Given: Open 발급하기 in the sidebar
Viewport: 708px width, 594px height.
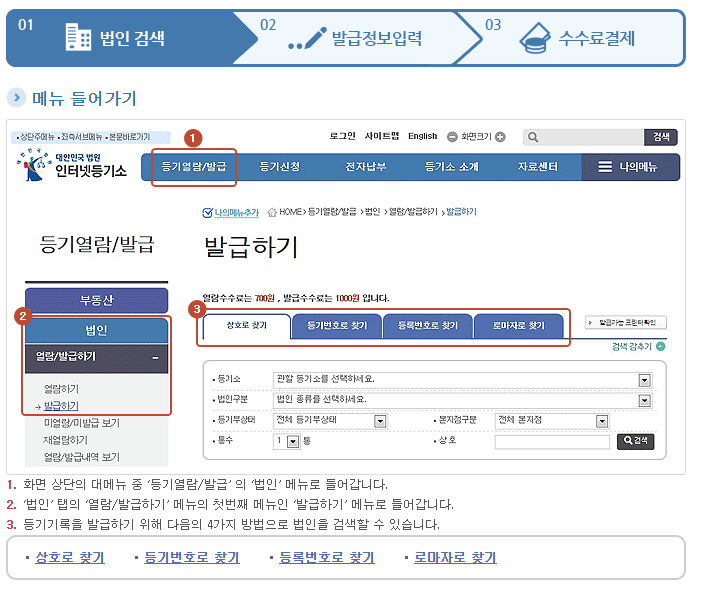Looking at the screenshot, I should point(61,406).
